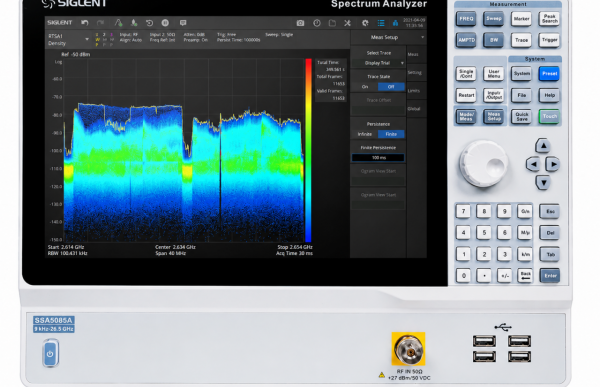Click the Peak Search button
This screenshot has height=387, width=600.
549,18
